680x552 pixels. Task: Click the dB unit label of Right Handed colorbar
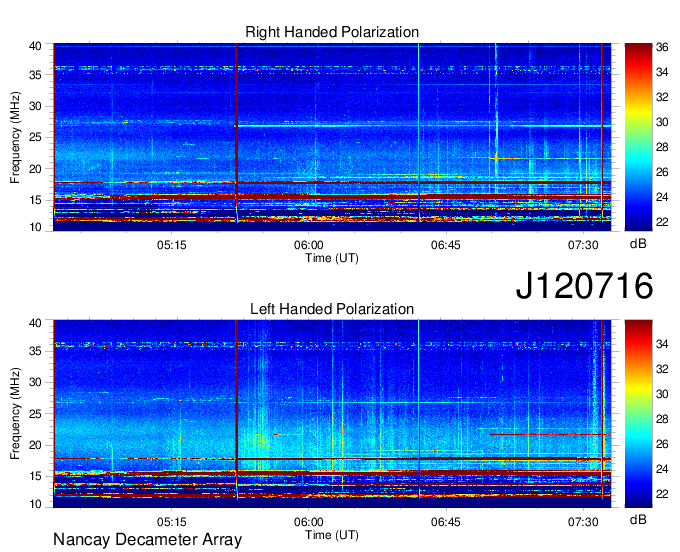click(638, 244)
